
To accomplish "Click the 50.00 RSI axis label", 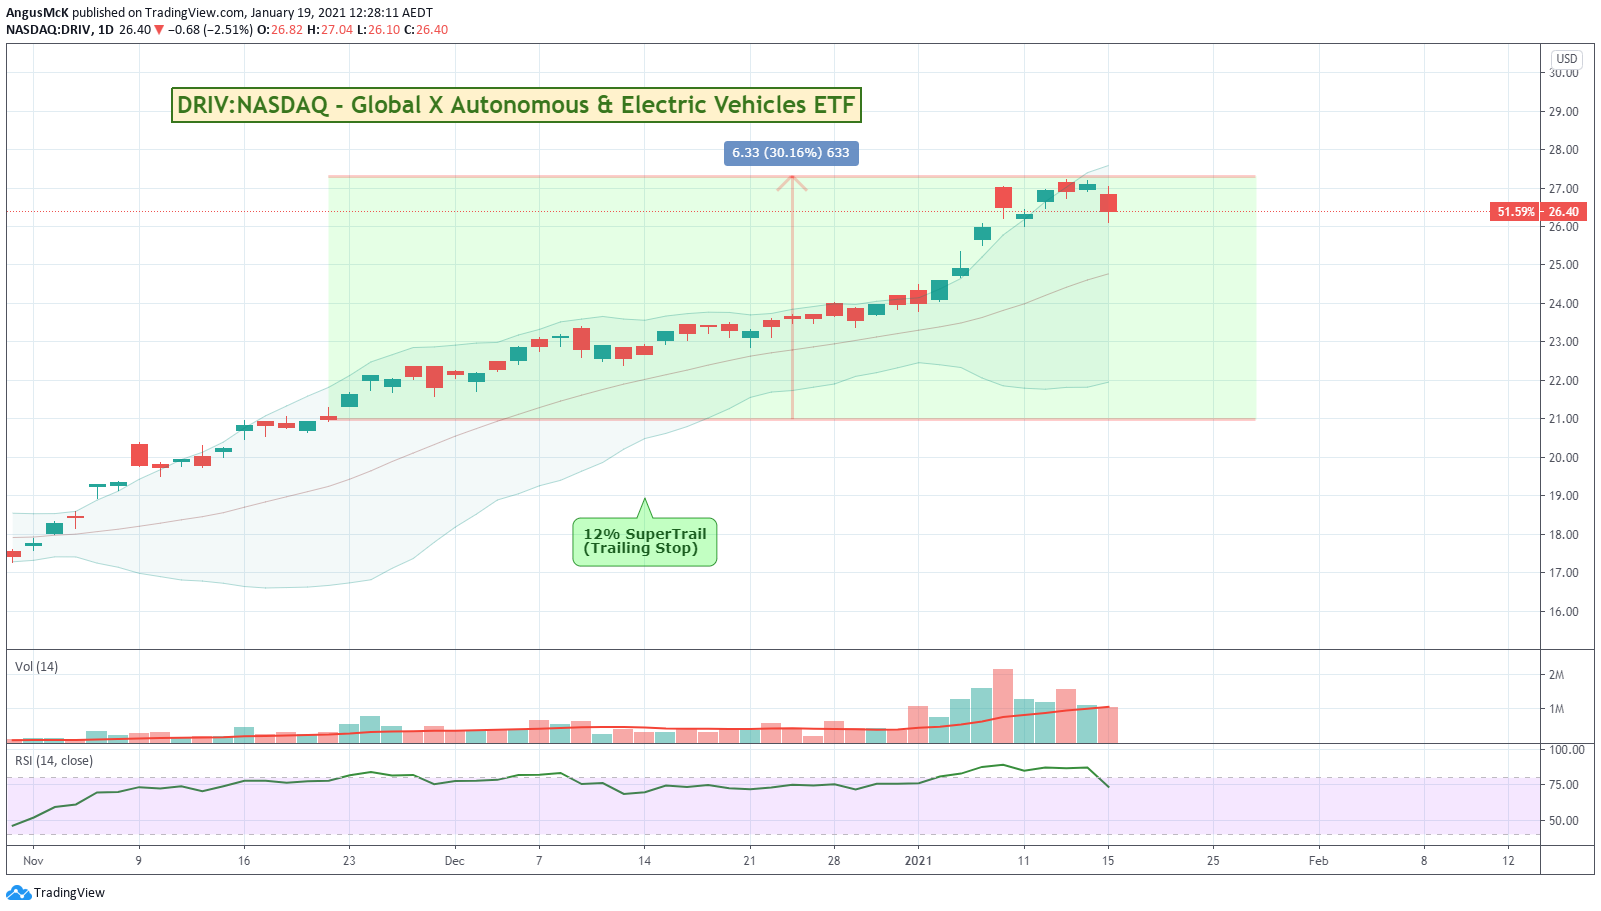I will [x=1564, y=821].
